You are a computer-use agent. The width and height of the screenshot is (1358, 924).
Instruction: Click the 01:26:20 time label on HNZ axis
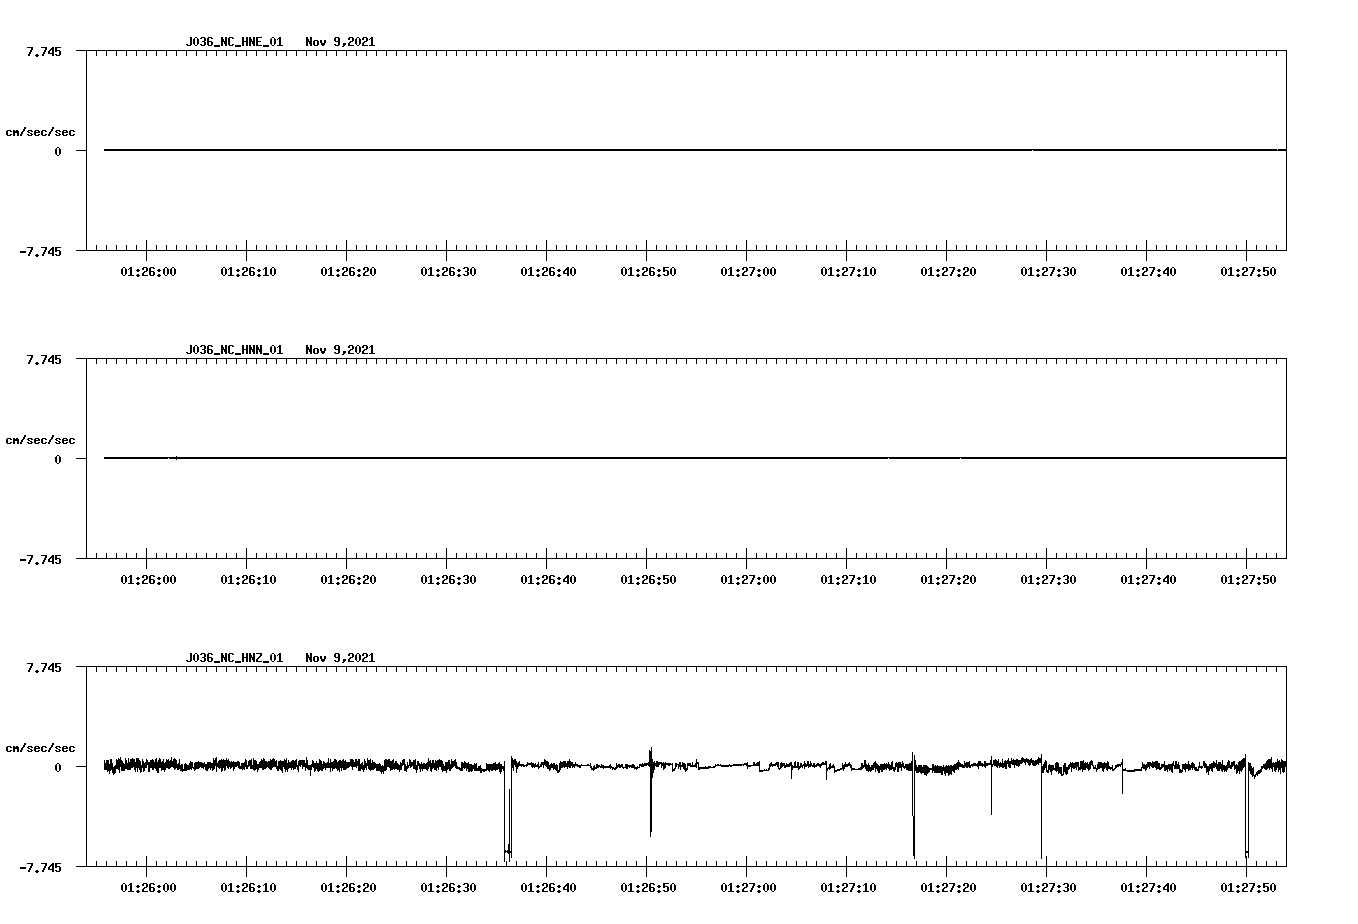(348, 888)
